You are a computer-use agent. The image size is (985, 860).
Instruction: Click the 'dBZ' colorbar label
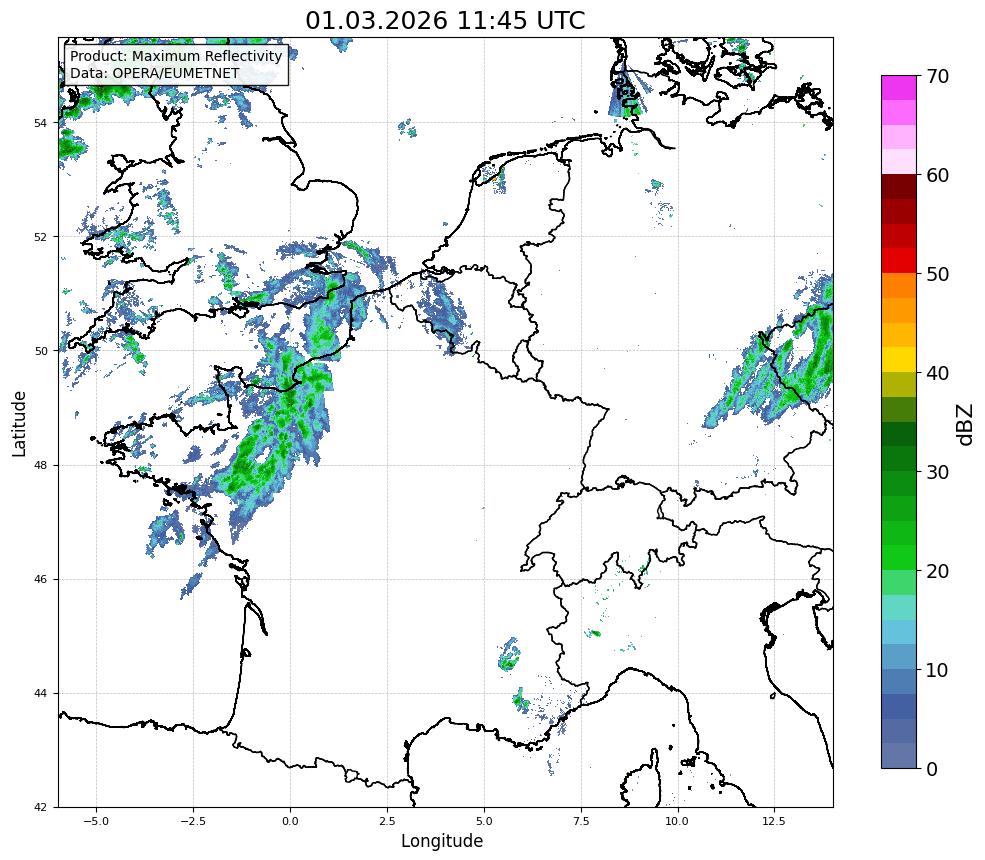click(x=966, y=424)
